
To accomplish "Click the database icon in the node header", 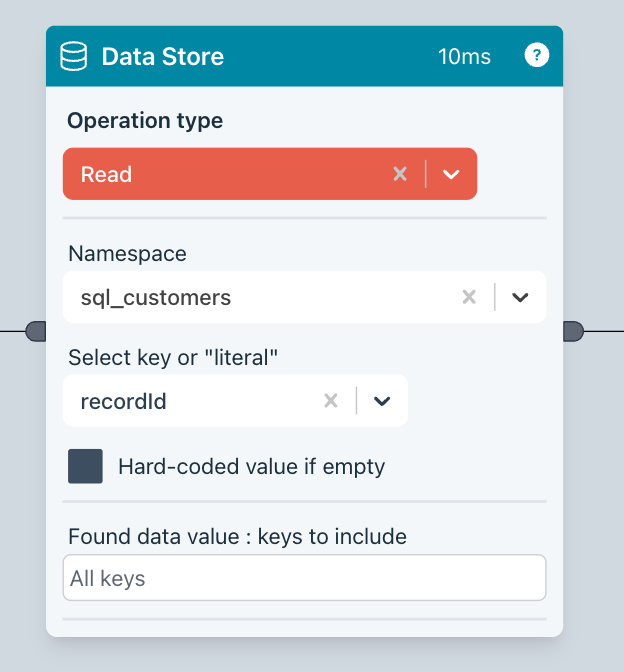I will coord(74,56).
